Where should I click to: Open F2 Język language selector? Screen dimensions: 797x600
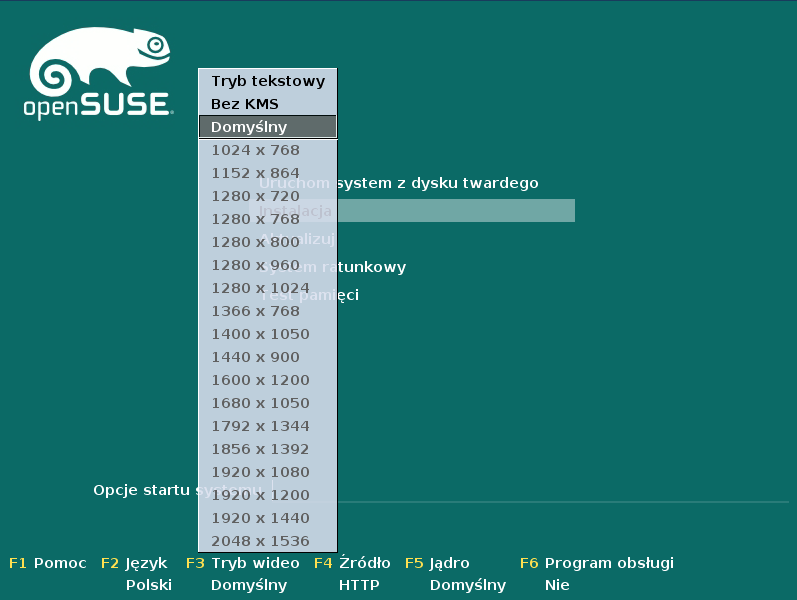click(135, 563)
